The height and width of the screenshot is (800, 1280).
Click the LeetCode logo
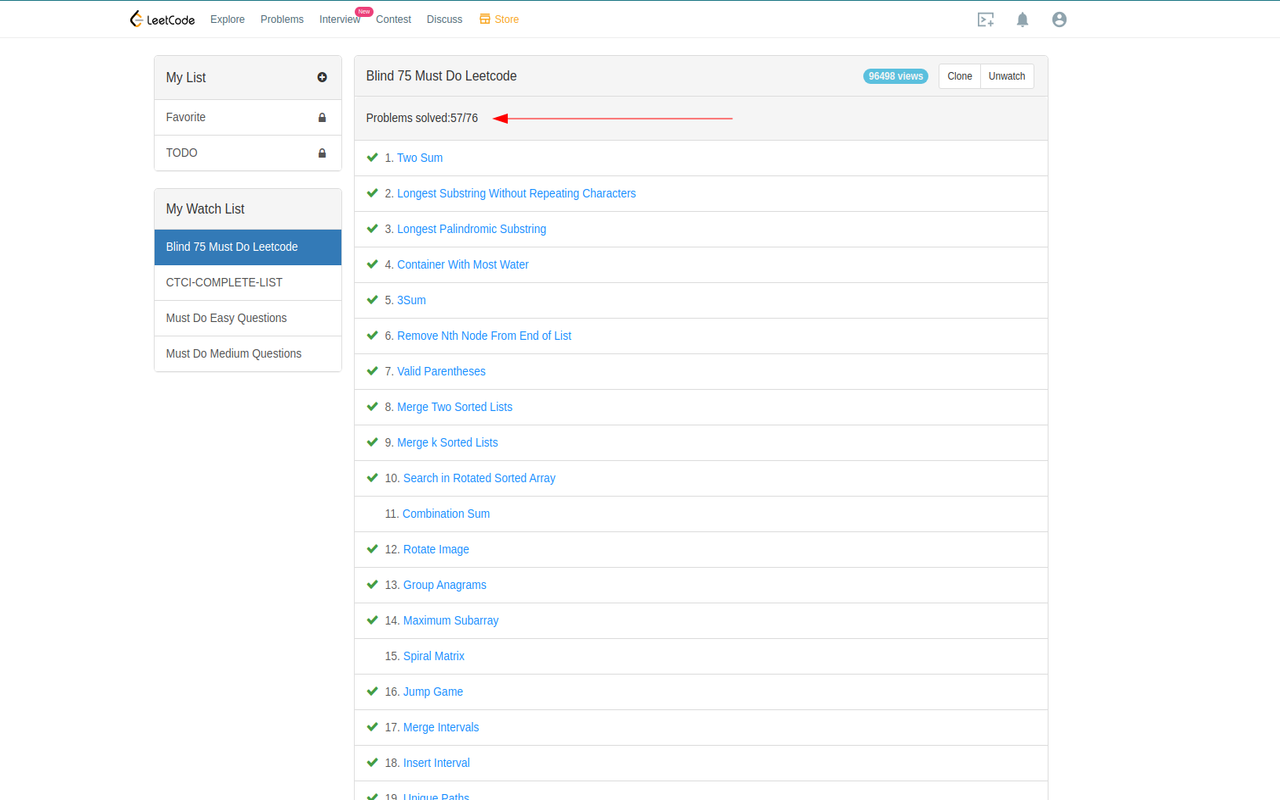click(x=161, y=18)
